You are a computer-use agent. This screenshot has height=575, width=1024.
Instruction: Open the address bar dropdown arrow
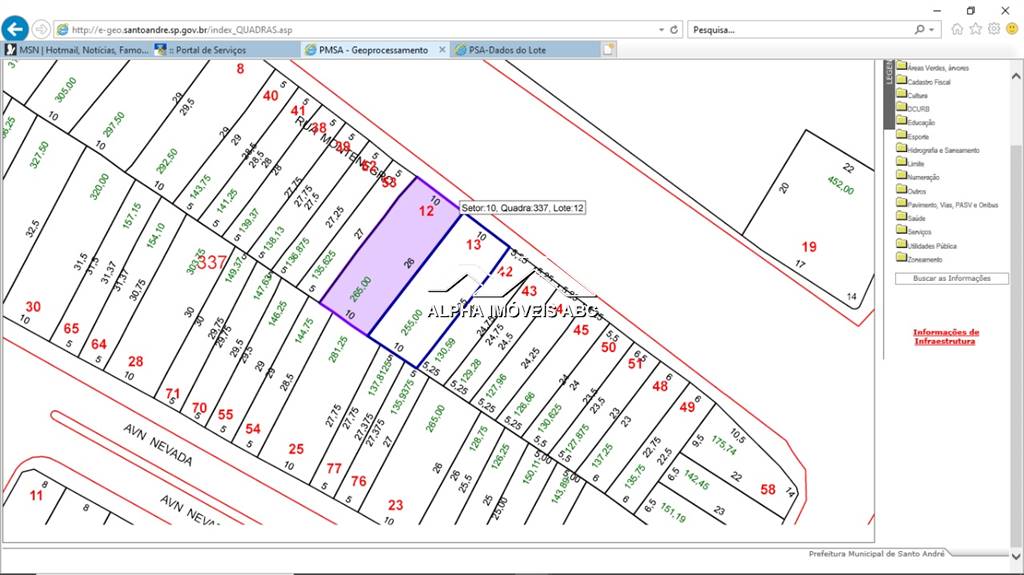pos(660,30)
